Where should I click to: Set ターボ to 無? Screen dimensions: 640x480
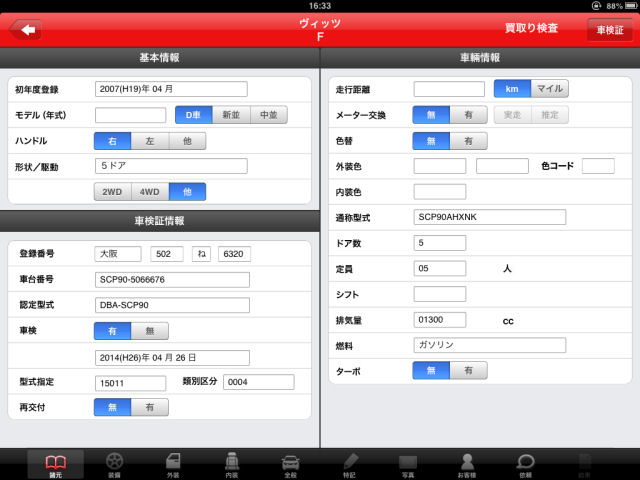(x=431, y=370)
